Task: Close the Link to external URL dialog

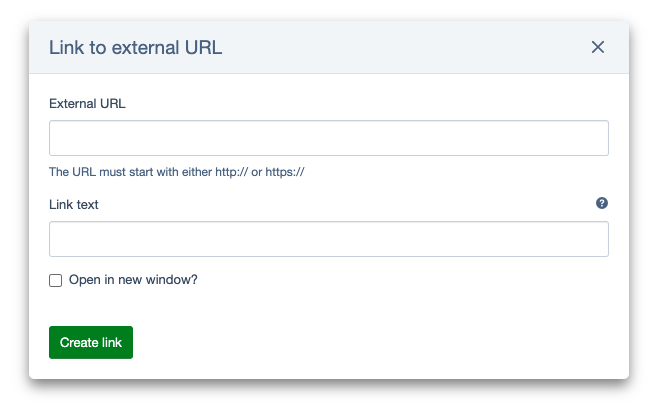Action: point(598,47)
